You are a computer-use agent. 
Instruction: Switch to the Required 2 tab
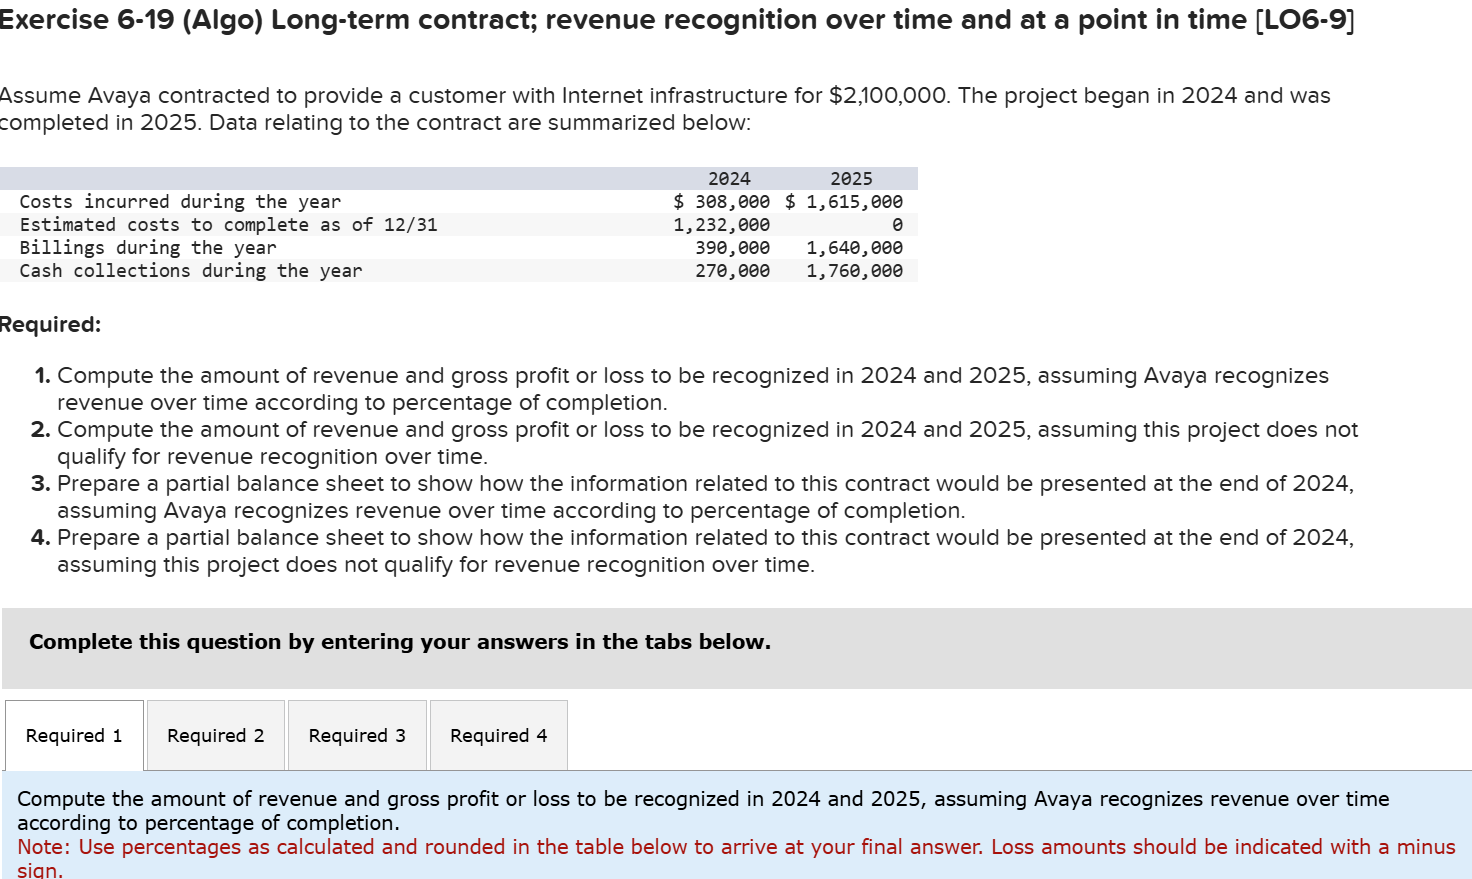click(x=215, y=735)
